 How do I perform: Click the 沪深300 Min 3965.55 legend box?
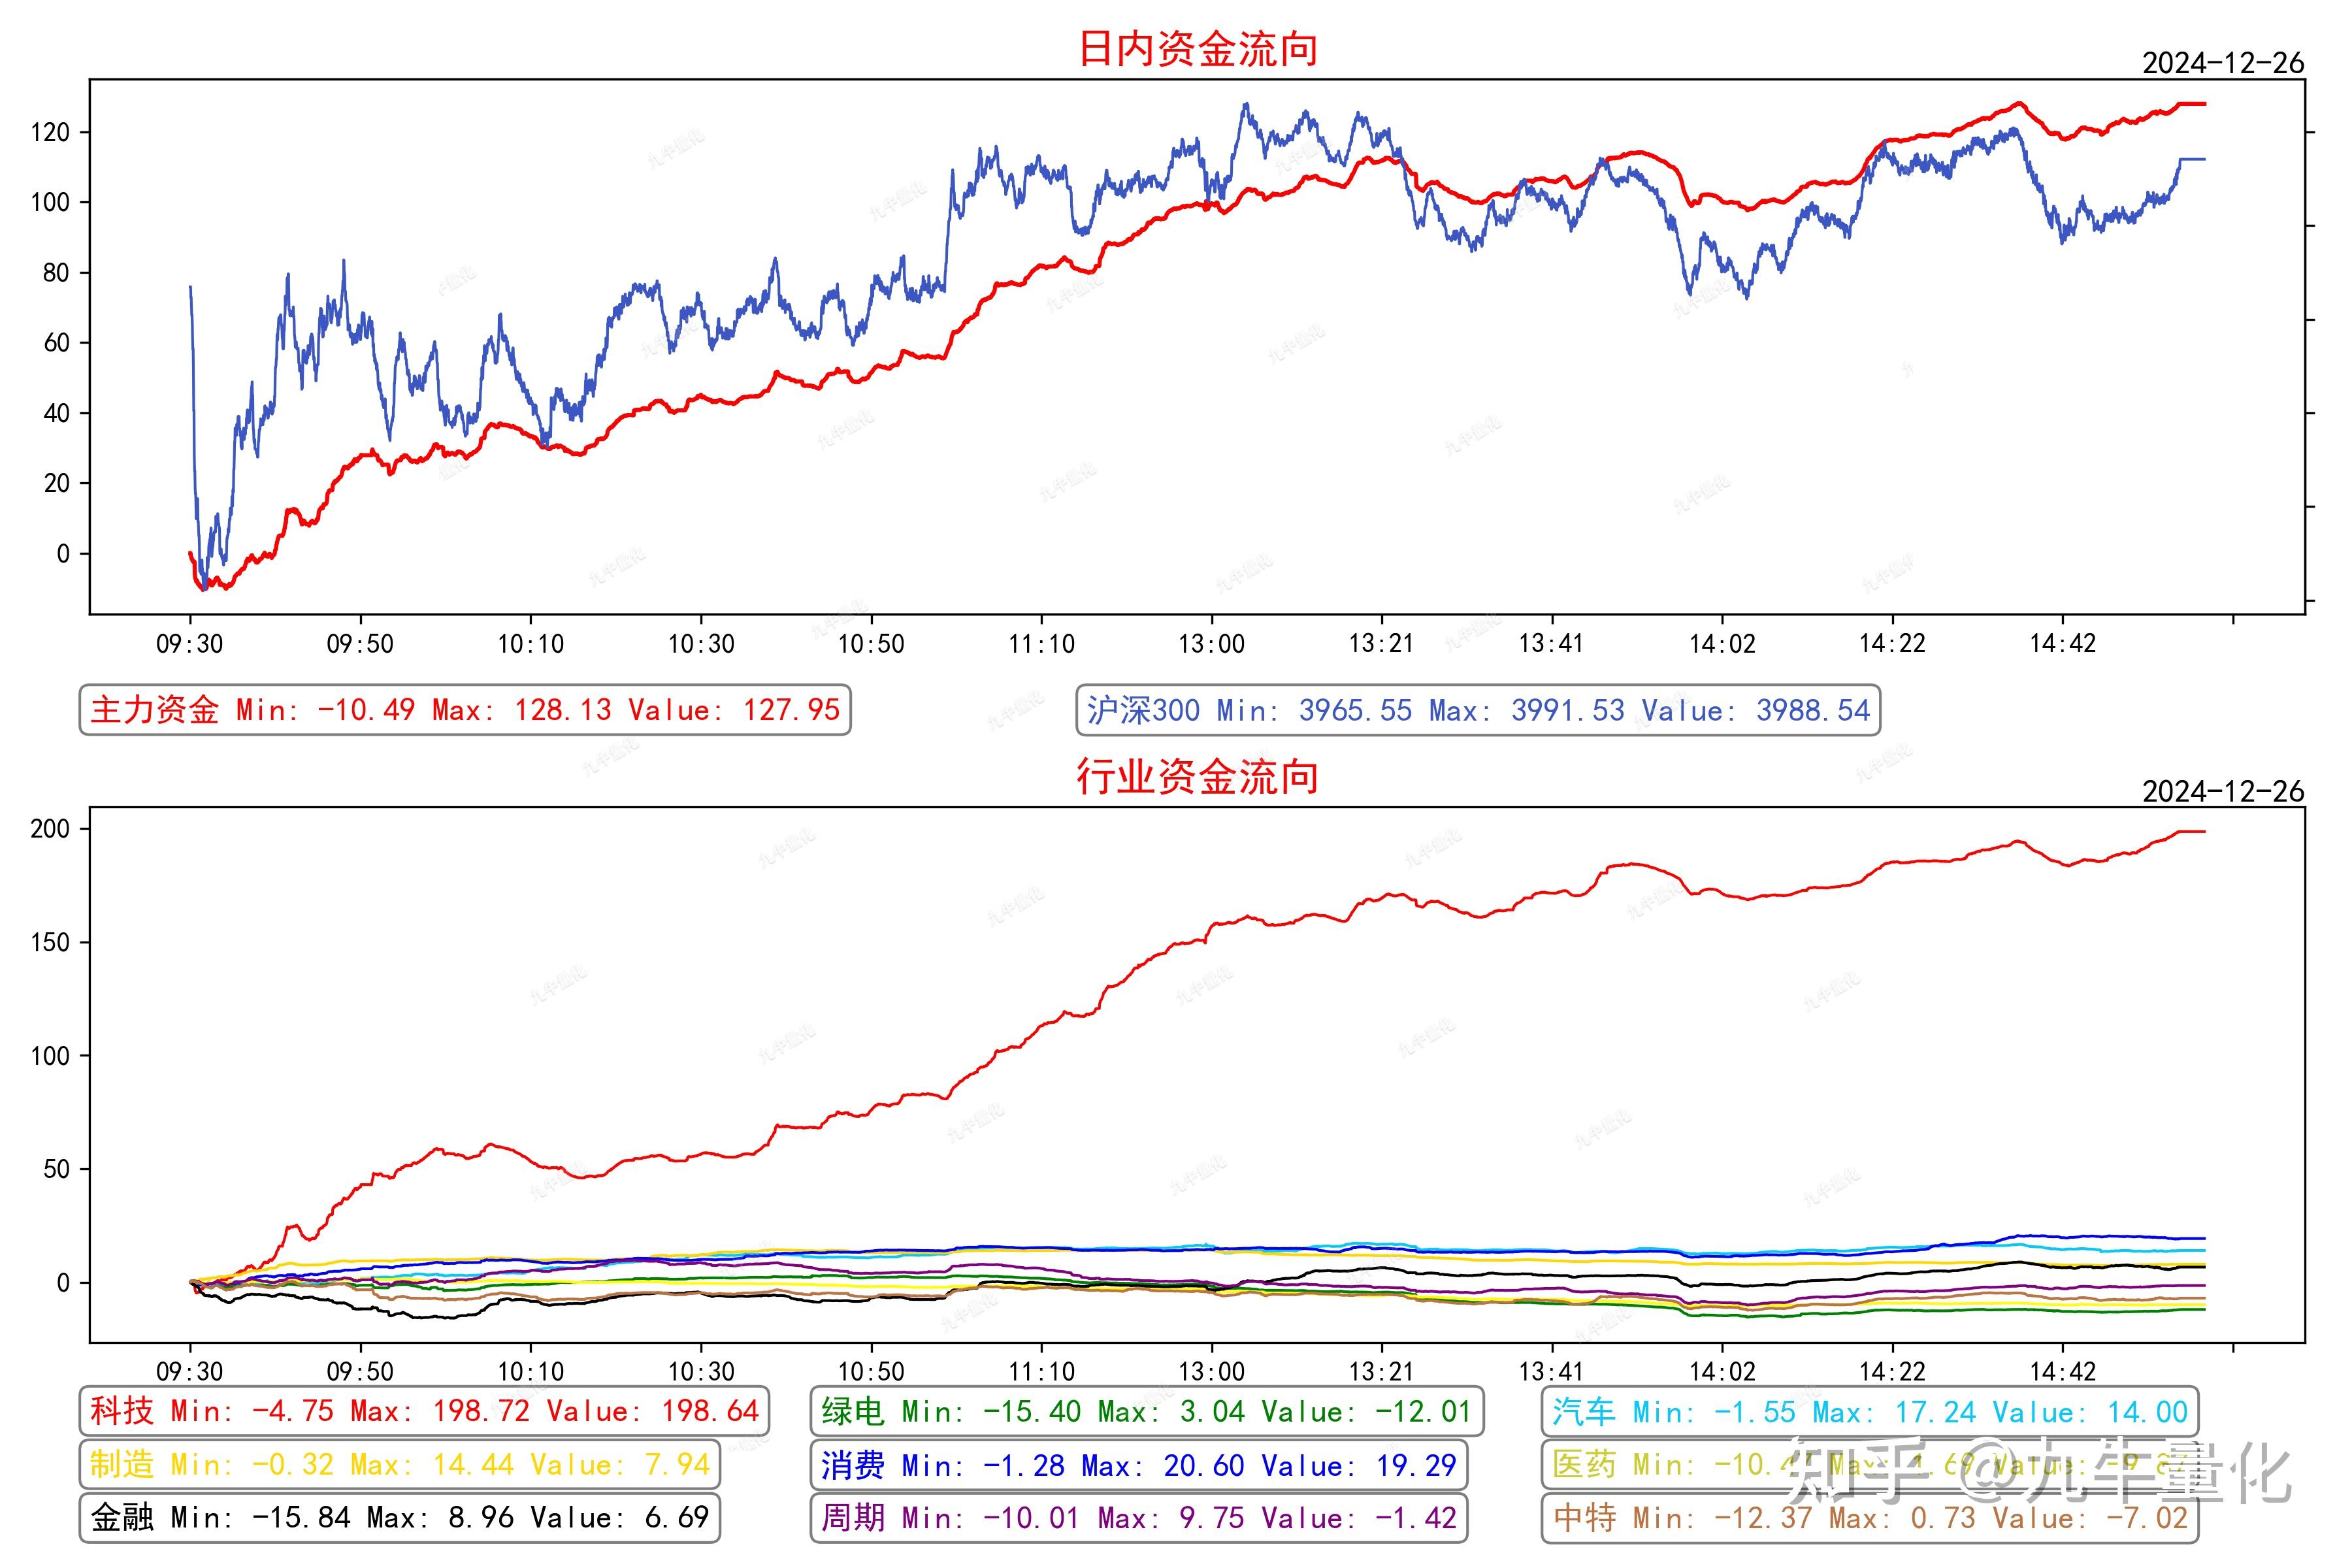pyautogui.click(x=1478, y=710)
